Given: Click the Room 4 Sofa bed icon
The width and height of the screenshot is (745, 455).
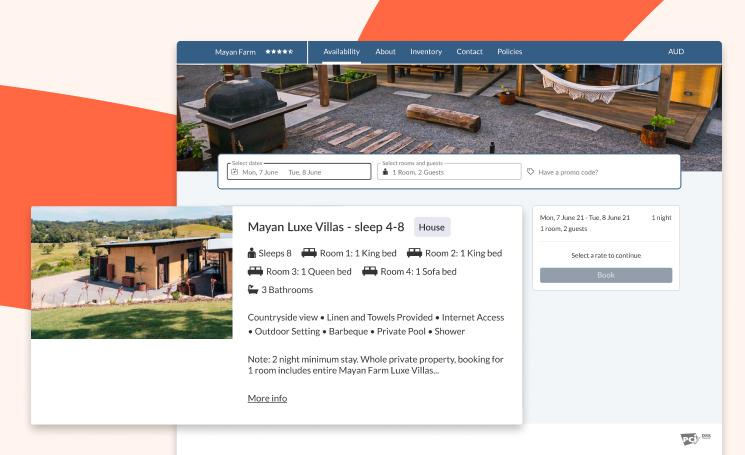Looking at the screenshot, I should point(370,271).
